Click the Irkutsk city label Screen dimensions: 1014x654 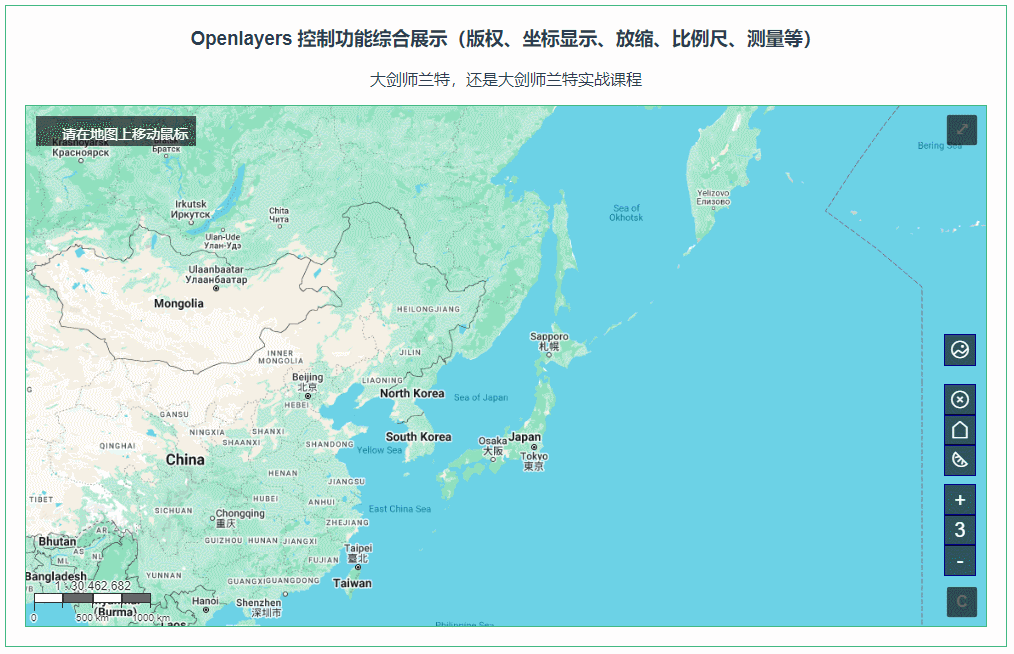click(190, 209)
